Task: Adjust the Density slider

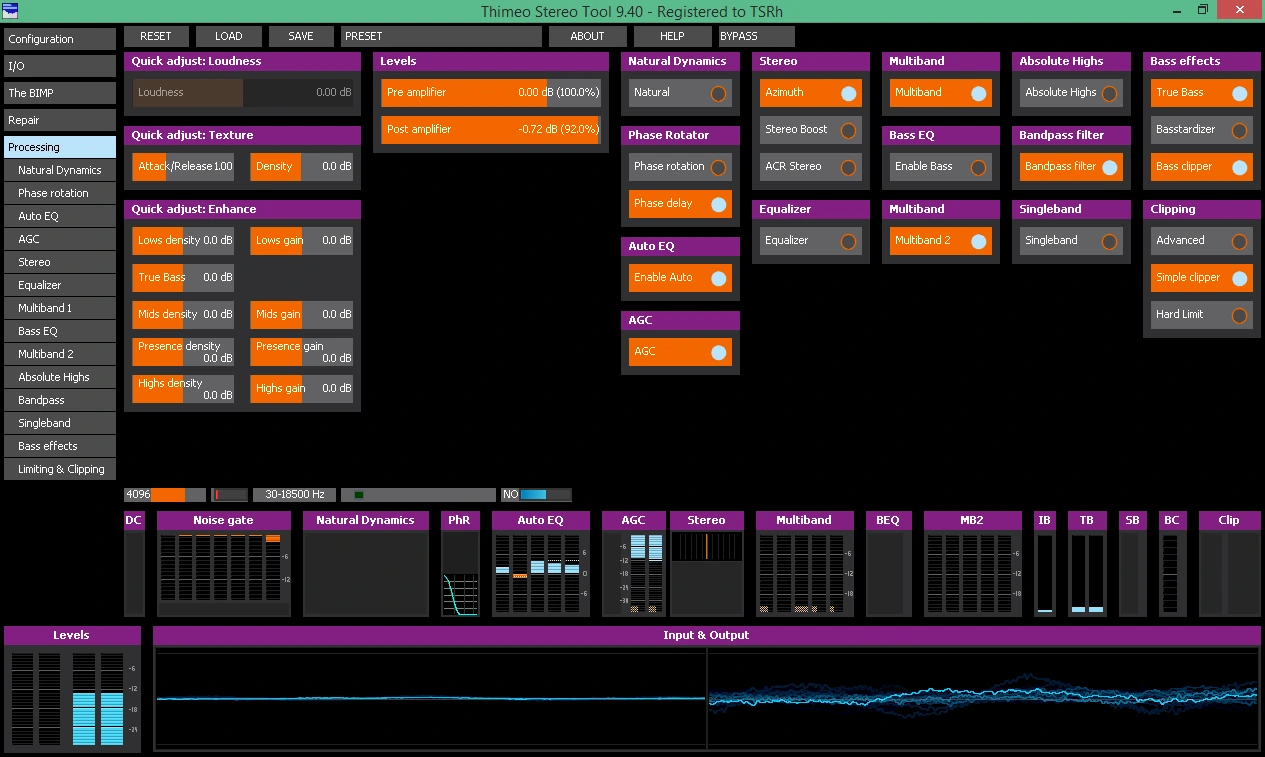Action: tap(302, 166)
